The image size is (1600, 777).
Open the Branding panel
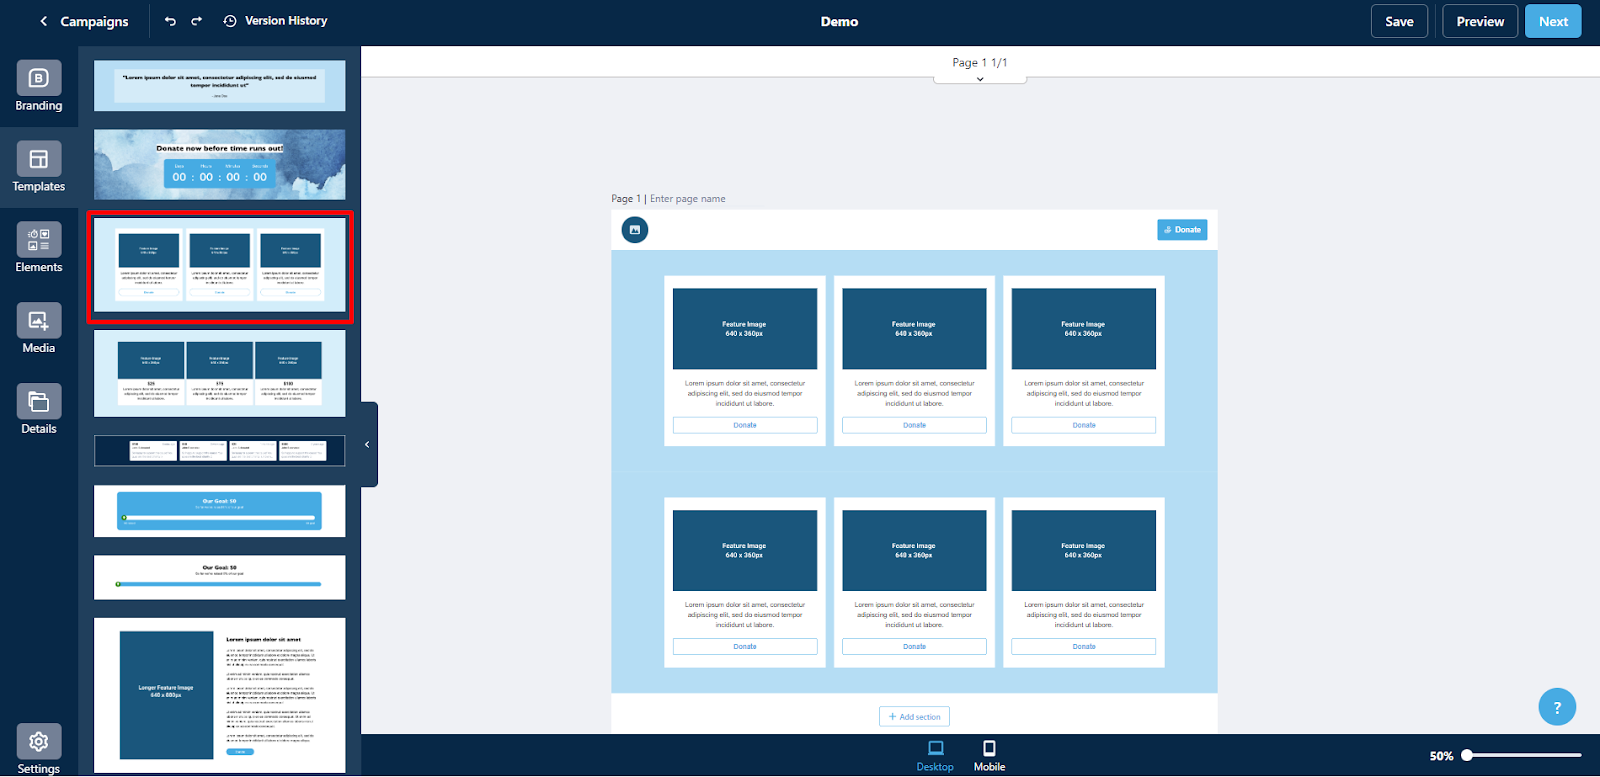click(39, 86)
